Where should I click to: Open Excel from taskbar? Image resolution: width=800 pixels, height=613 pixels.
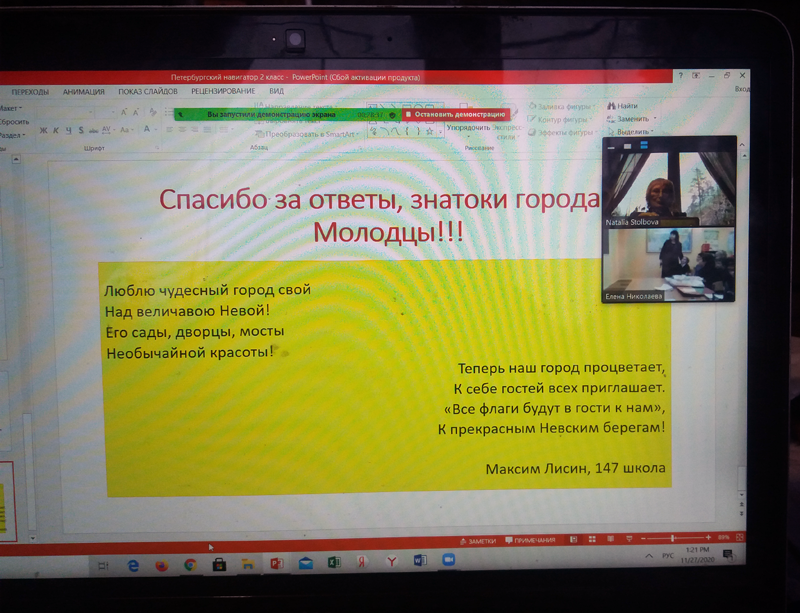334,562
